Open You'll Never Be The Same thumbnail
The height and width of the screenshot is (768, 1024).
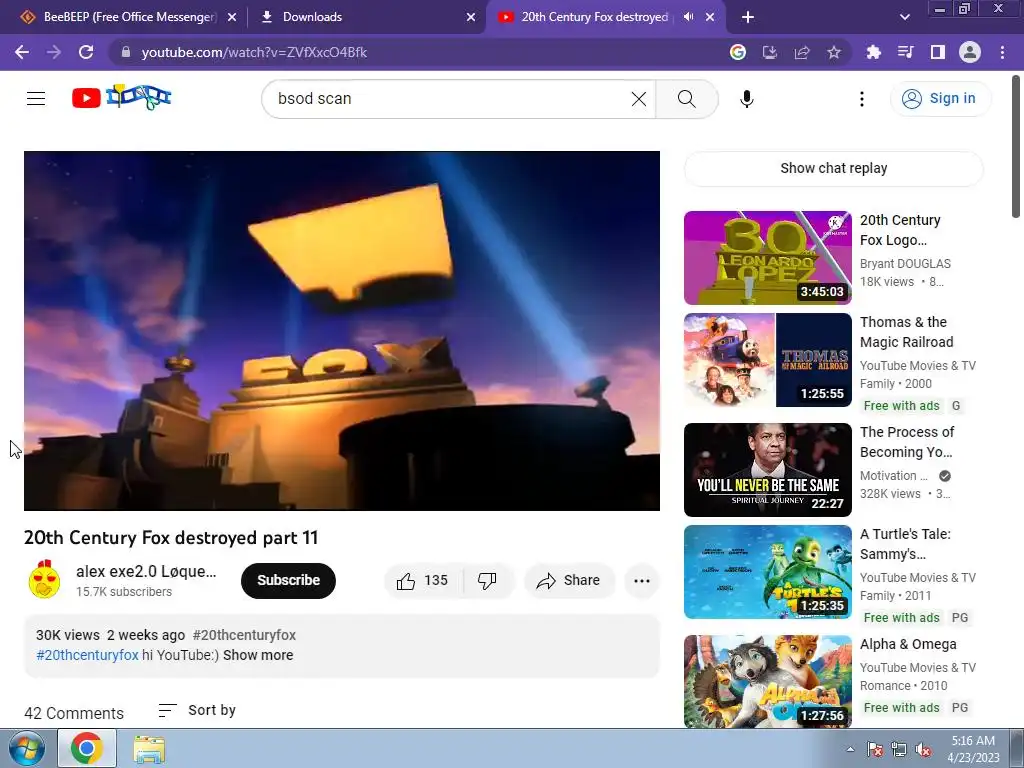(x=767, y=470)
